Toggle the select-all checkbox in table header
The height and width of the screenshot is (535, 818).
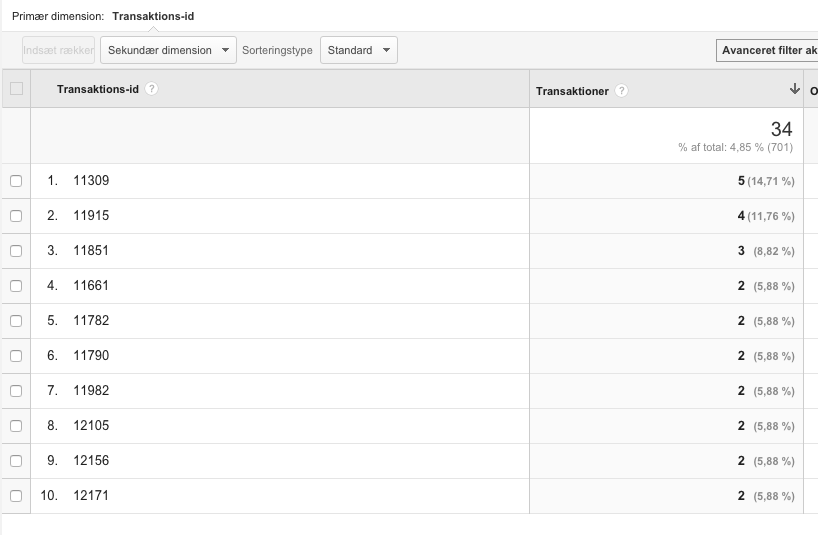16,89
